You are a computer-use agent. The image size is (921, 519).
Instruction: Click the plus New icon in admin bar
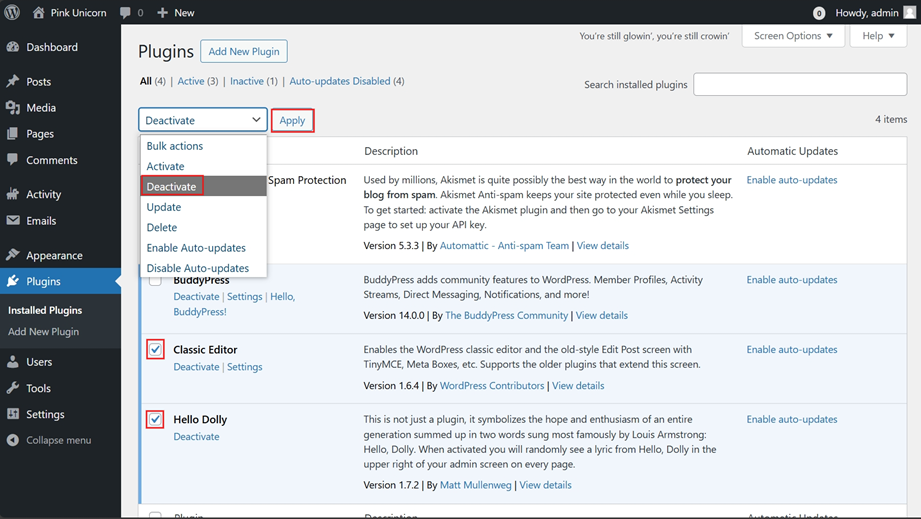click(x=163, y=12)
